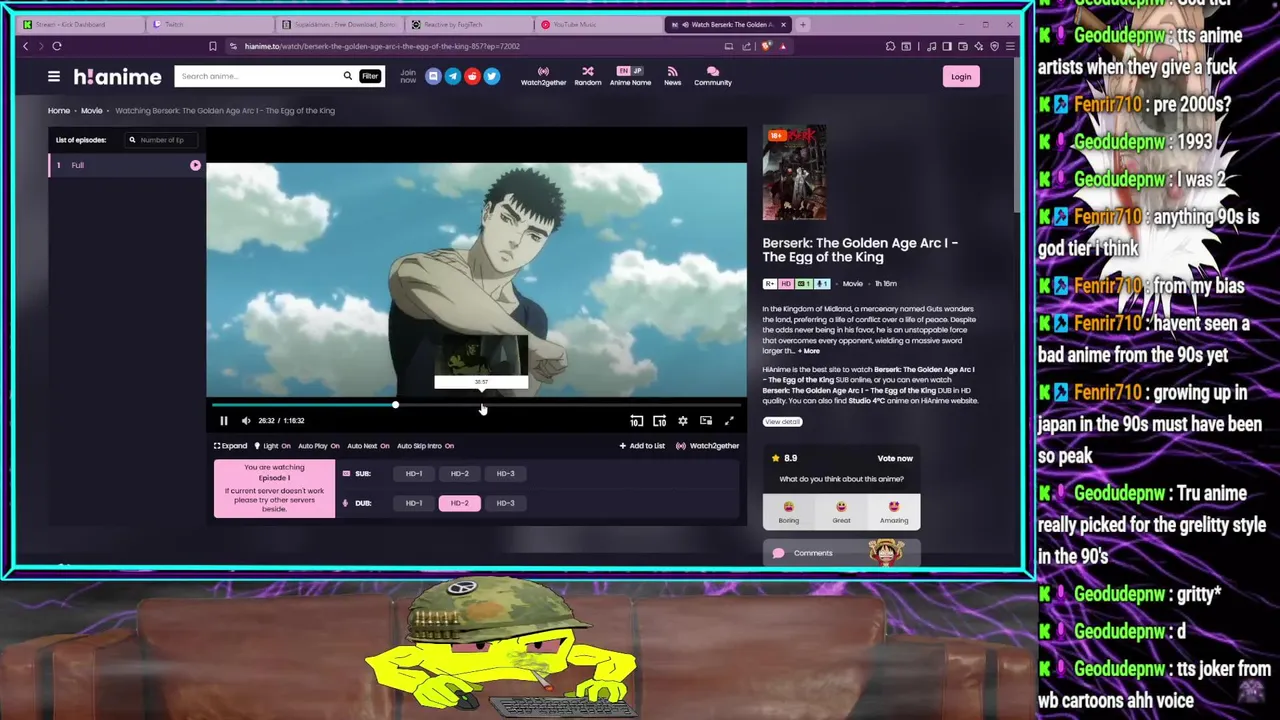Toggle the Light option

coord(273,446)
